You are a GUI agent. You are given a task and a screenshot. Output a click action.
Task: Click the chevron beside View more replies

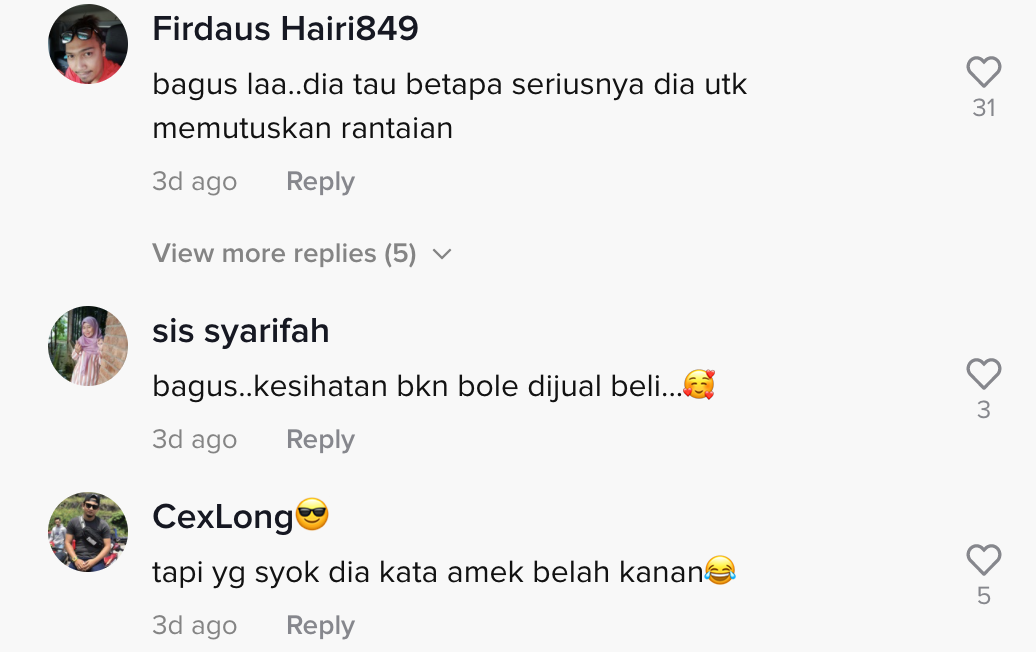pos(441,254)
